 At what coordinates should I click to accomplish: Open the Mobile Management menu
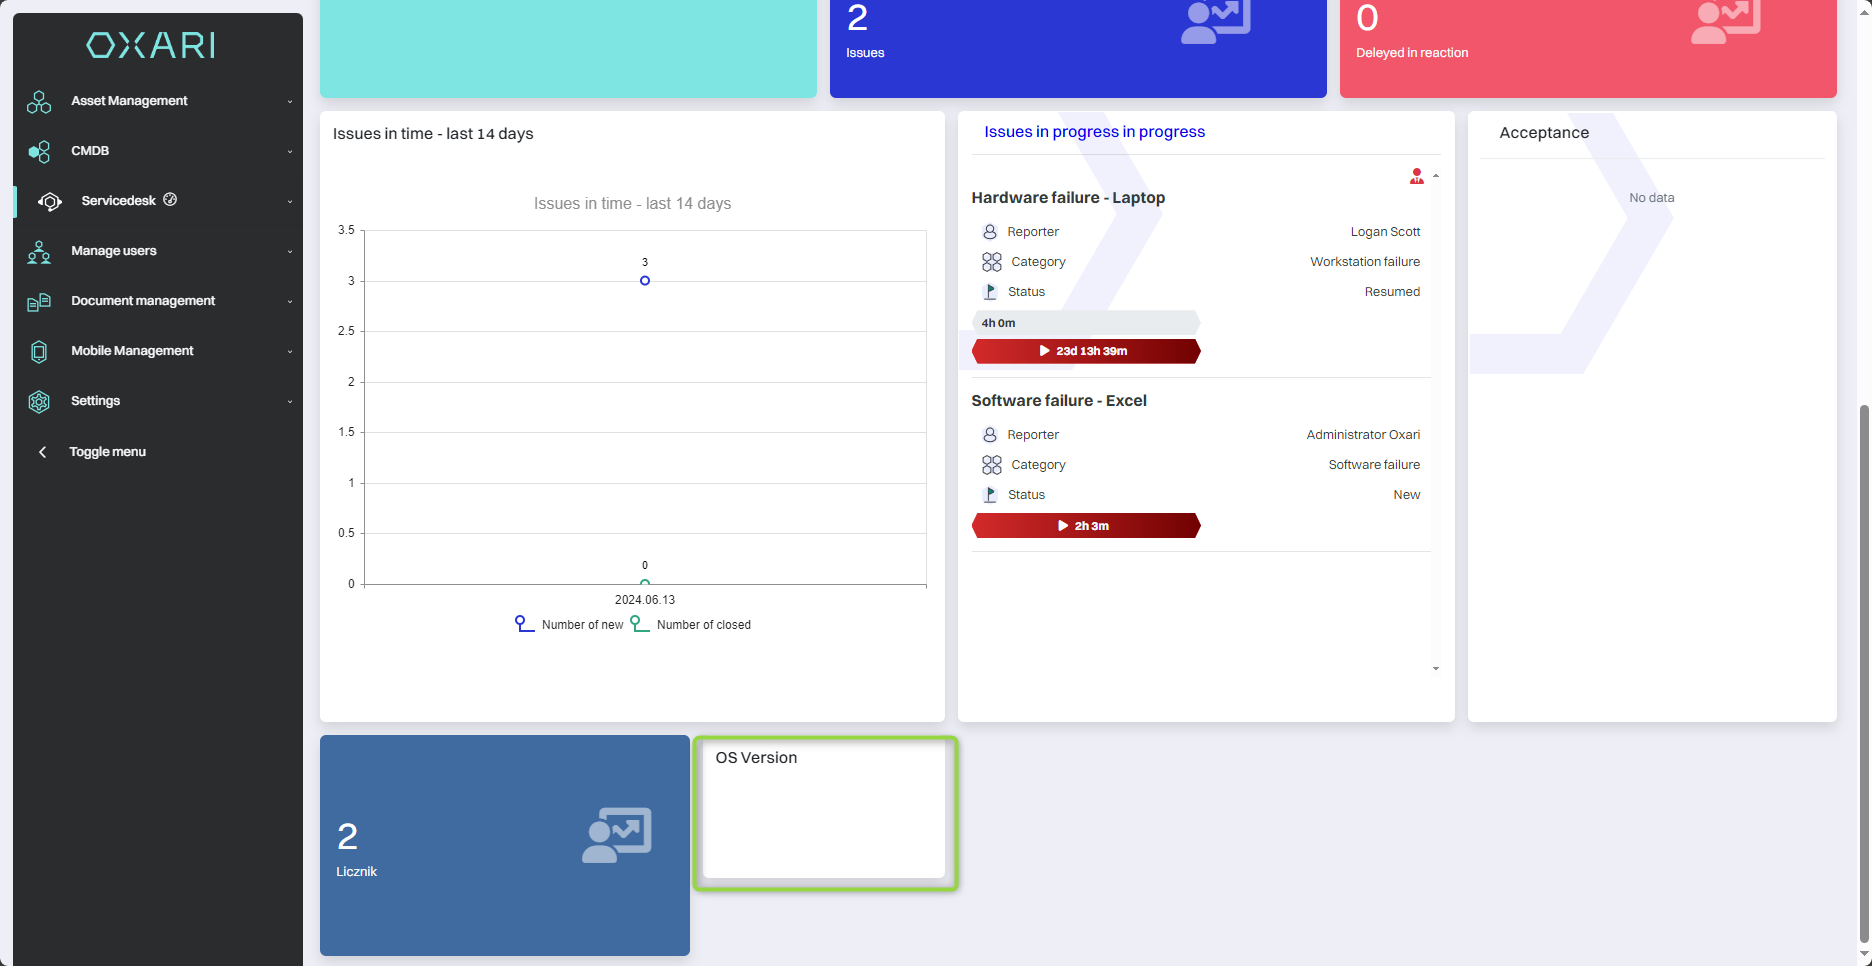click(x=132, y=351)
